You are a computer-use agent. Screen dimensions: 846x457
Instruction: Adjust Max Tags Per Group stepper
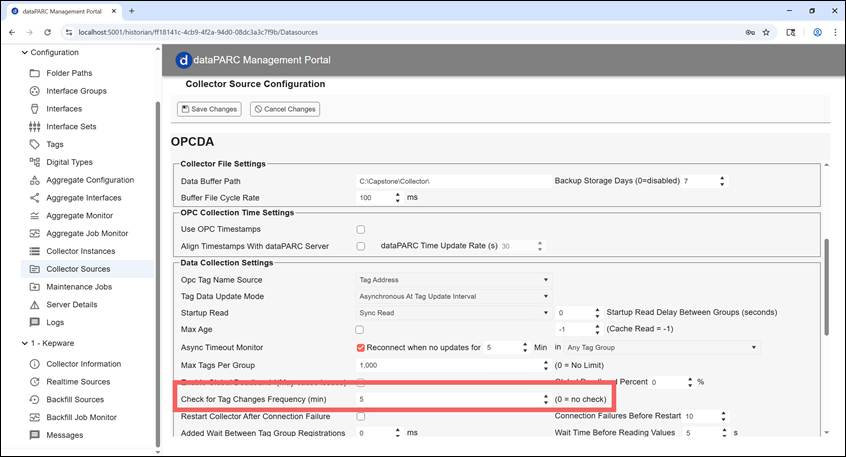545,365
